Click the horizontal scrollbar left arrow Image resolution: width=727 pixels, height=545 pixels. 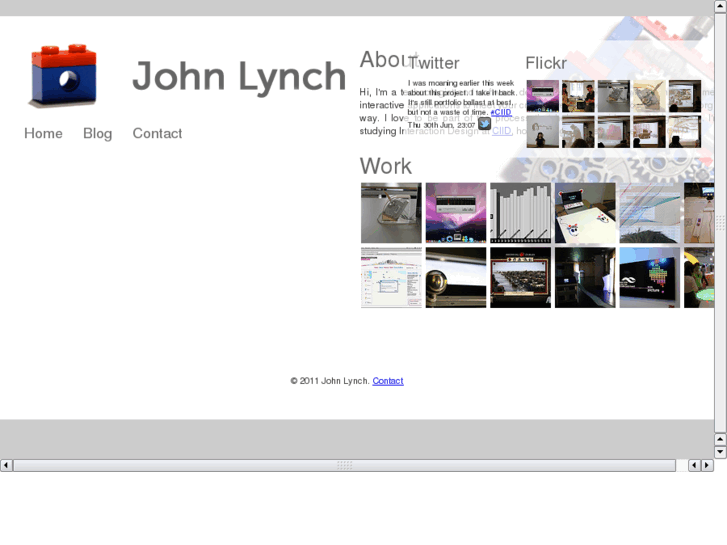point(6,465)
